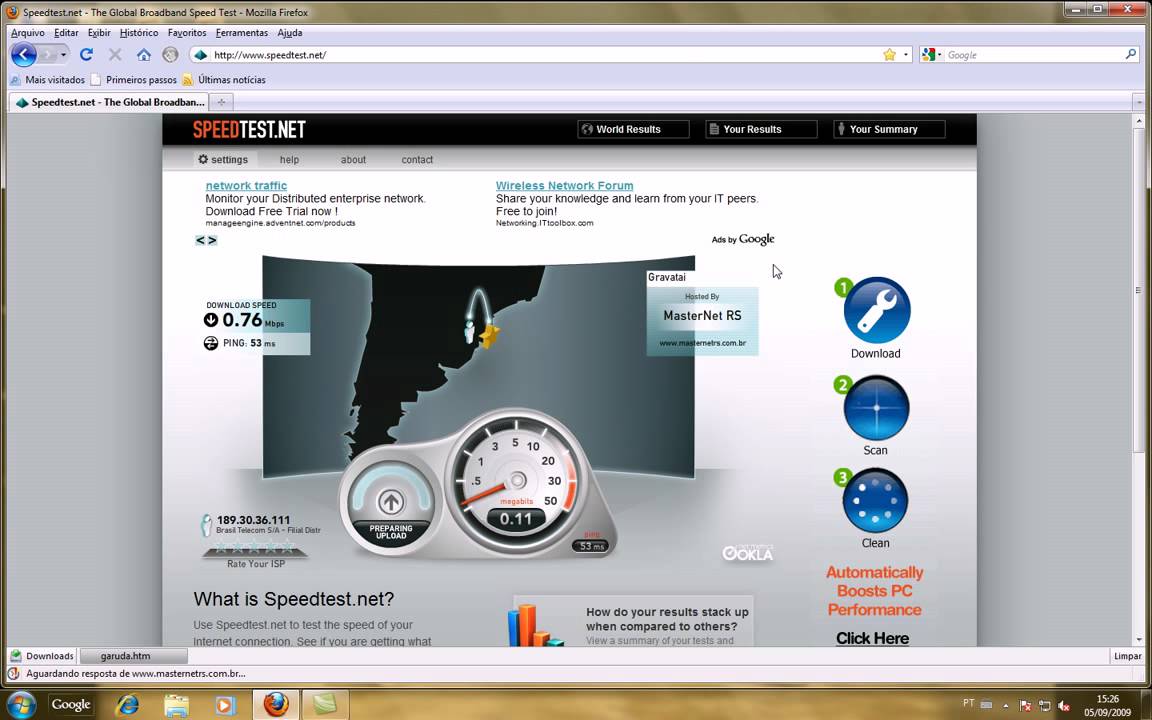Open the Editar menu
The image size is (1152, 720).
66,33
